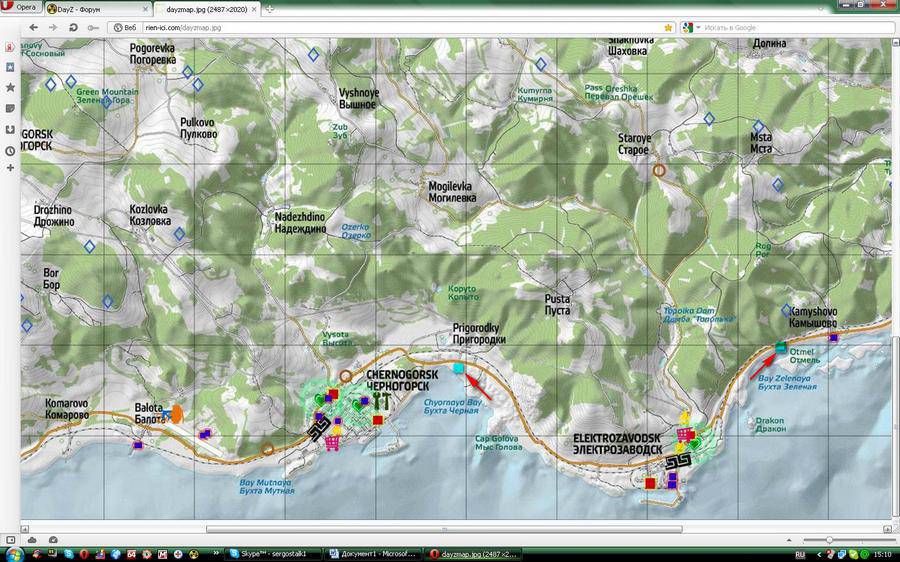900x562 pixels.
Task: Launch the radioactive DayZ quick launch icon
Action: tap(194, 554)
